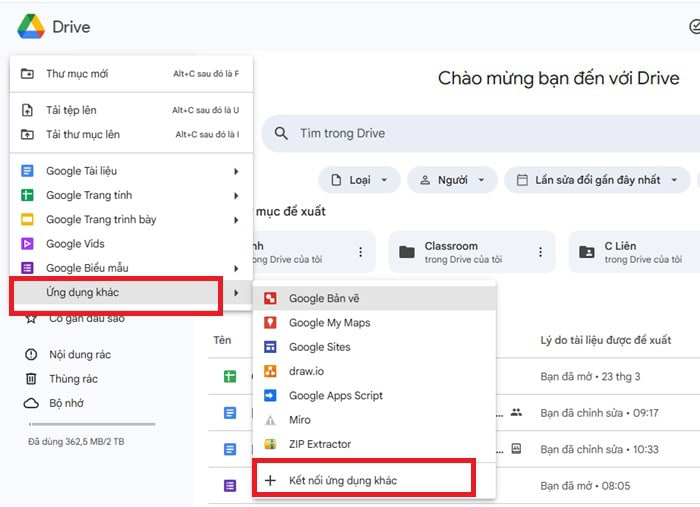The image size is (700, 507).
Task: Expand the Google Trang tính submenu arrow
Action: click(x=236, y=195)
